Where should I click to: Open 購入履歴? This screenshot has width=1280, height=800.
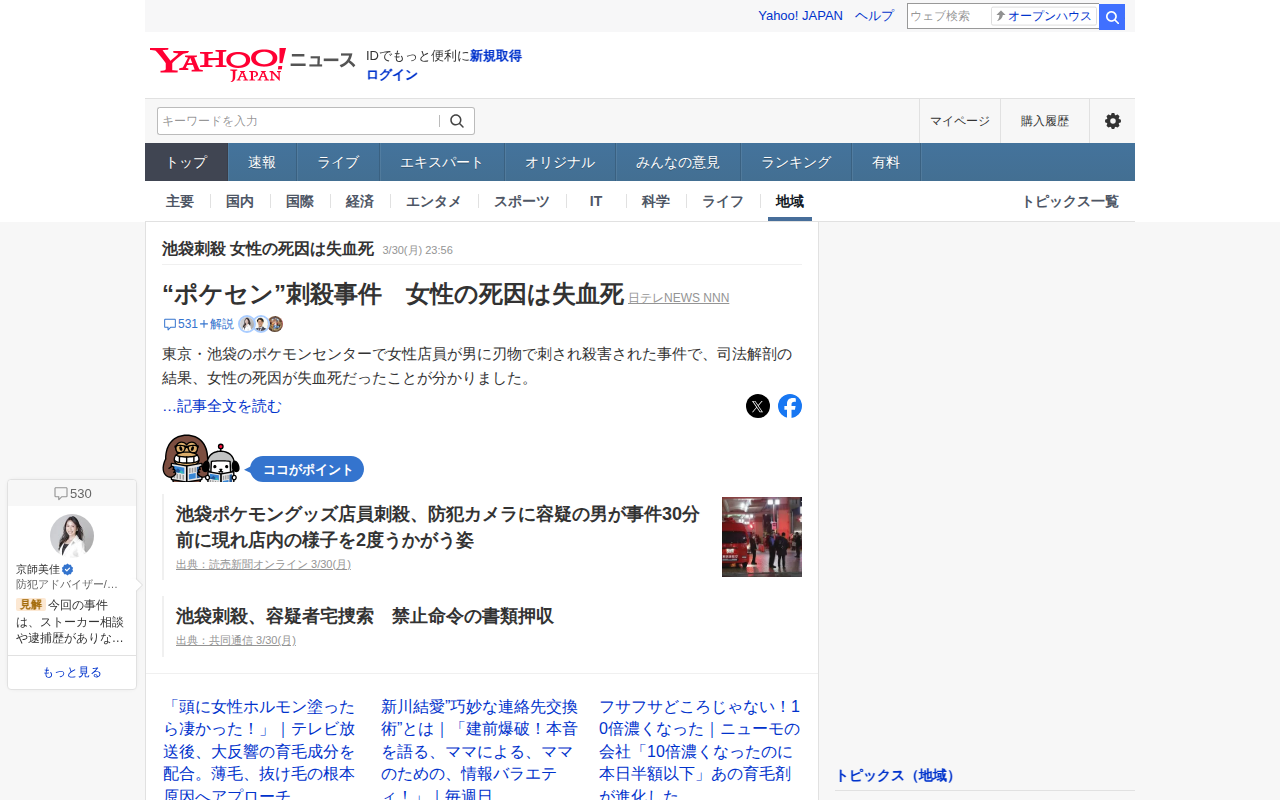click(x=1045, y=121)
